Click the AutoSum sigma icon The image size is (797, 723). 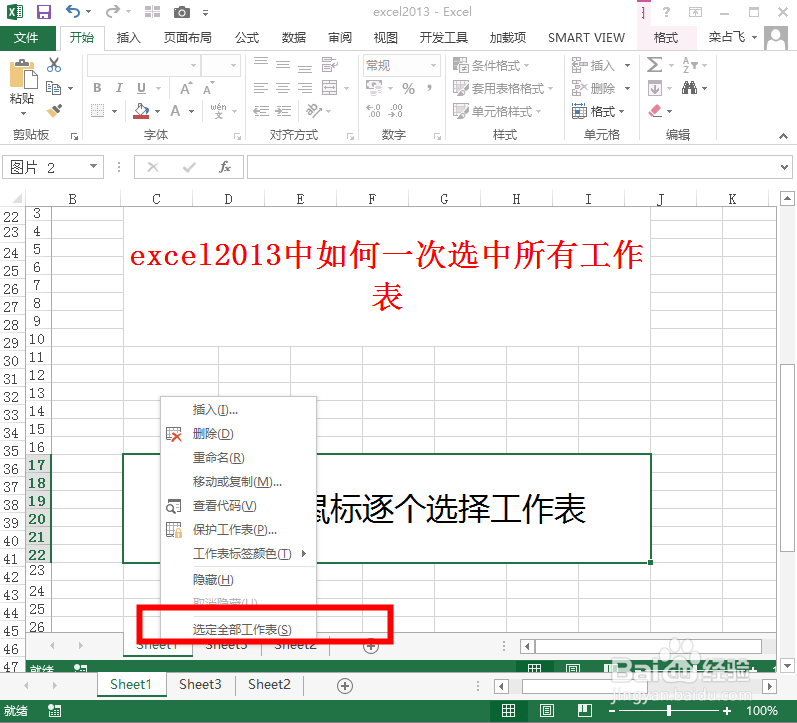[654, 65]
